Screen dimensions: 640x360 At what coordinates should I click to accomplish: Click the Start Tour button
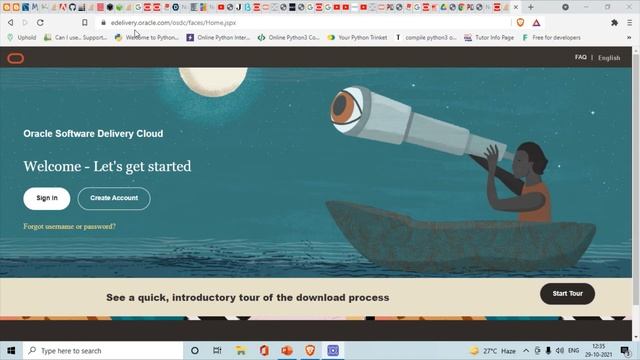pos(567,294)
